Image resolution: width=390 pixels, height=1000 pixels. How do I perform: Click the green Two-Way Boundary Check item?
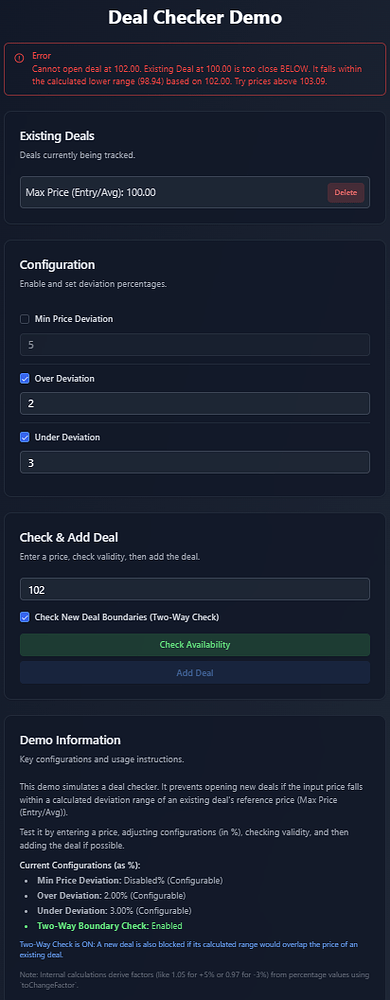click(x=110, y=924)
